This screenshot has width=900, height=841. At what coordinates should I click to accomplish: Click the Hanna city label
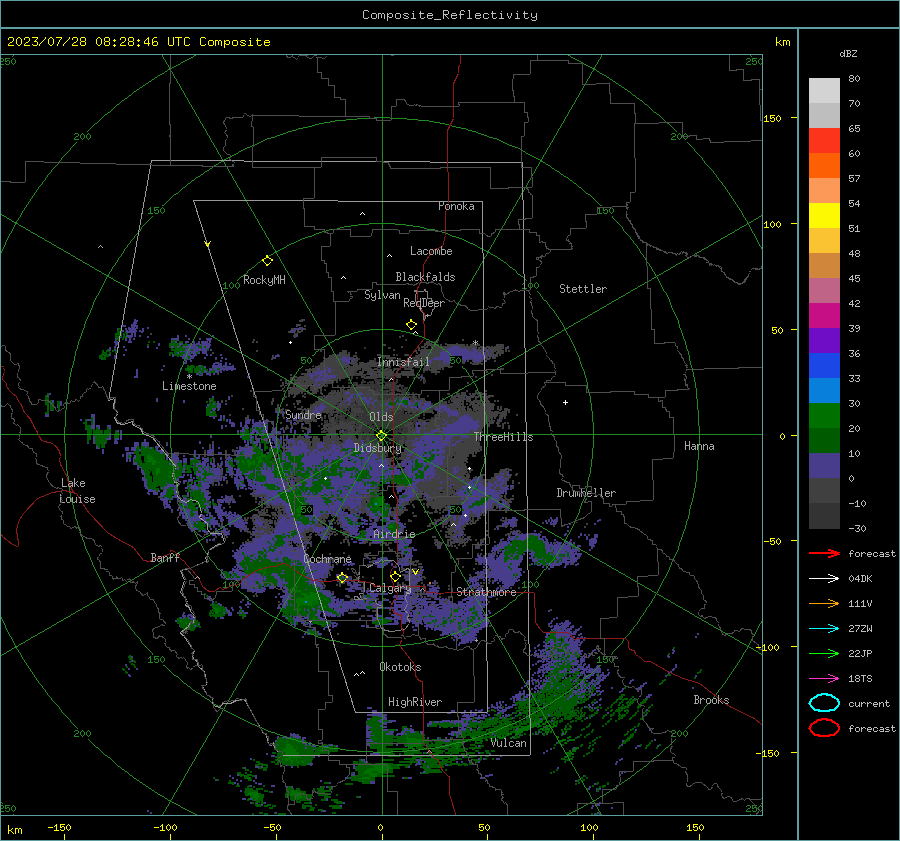(699, 446)
